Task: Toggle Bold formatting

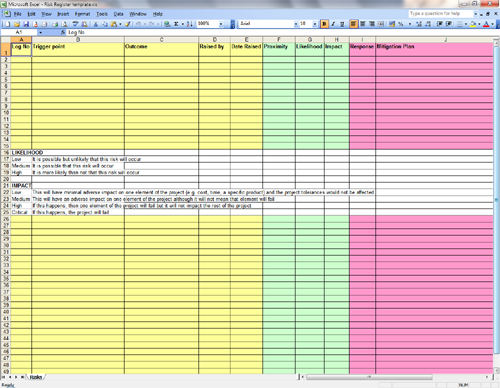Action: point(324,24)
